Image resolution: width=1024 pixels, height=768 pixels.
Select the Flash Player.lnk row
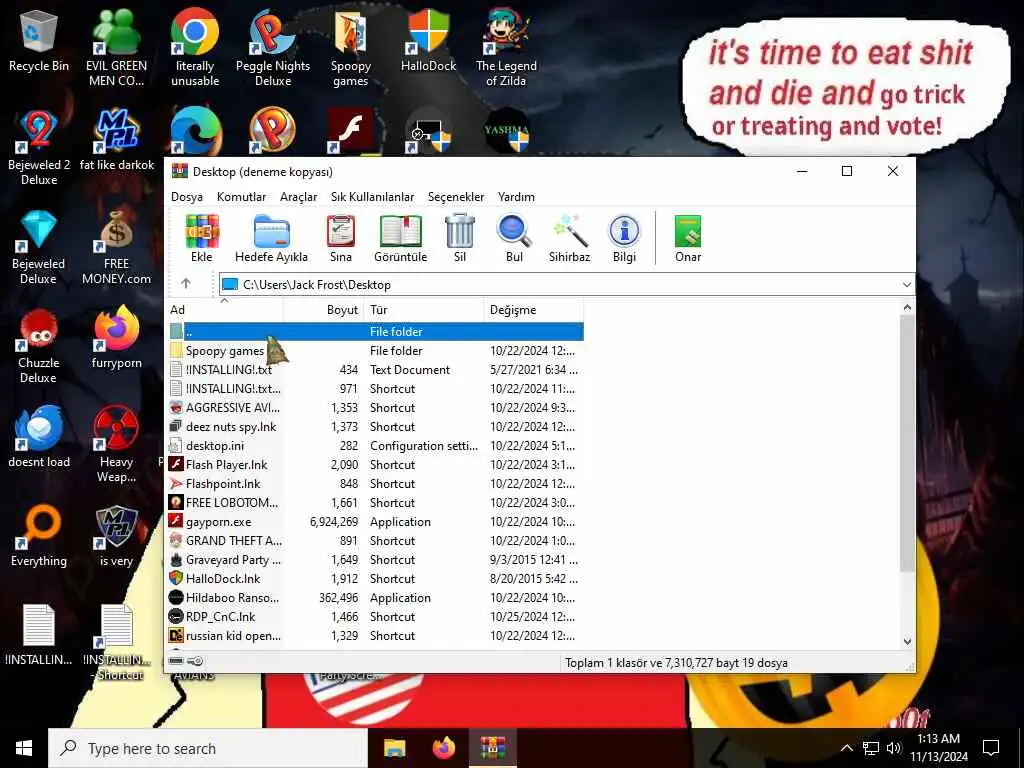(375, 464)
